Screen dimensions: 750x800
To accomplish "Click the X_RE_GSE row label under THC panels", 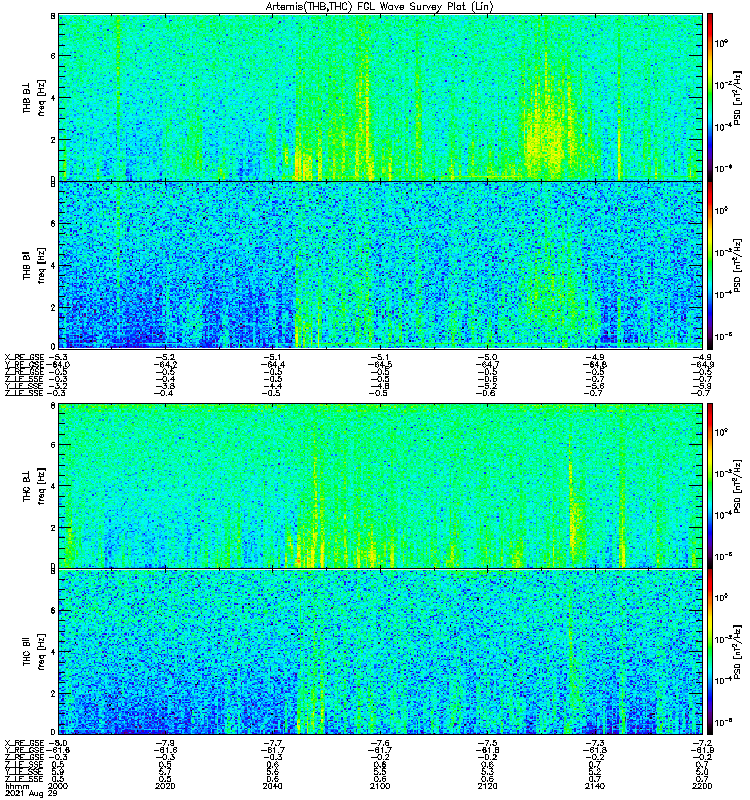I will coord(24,743).
